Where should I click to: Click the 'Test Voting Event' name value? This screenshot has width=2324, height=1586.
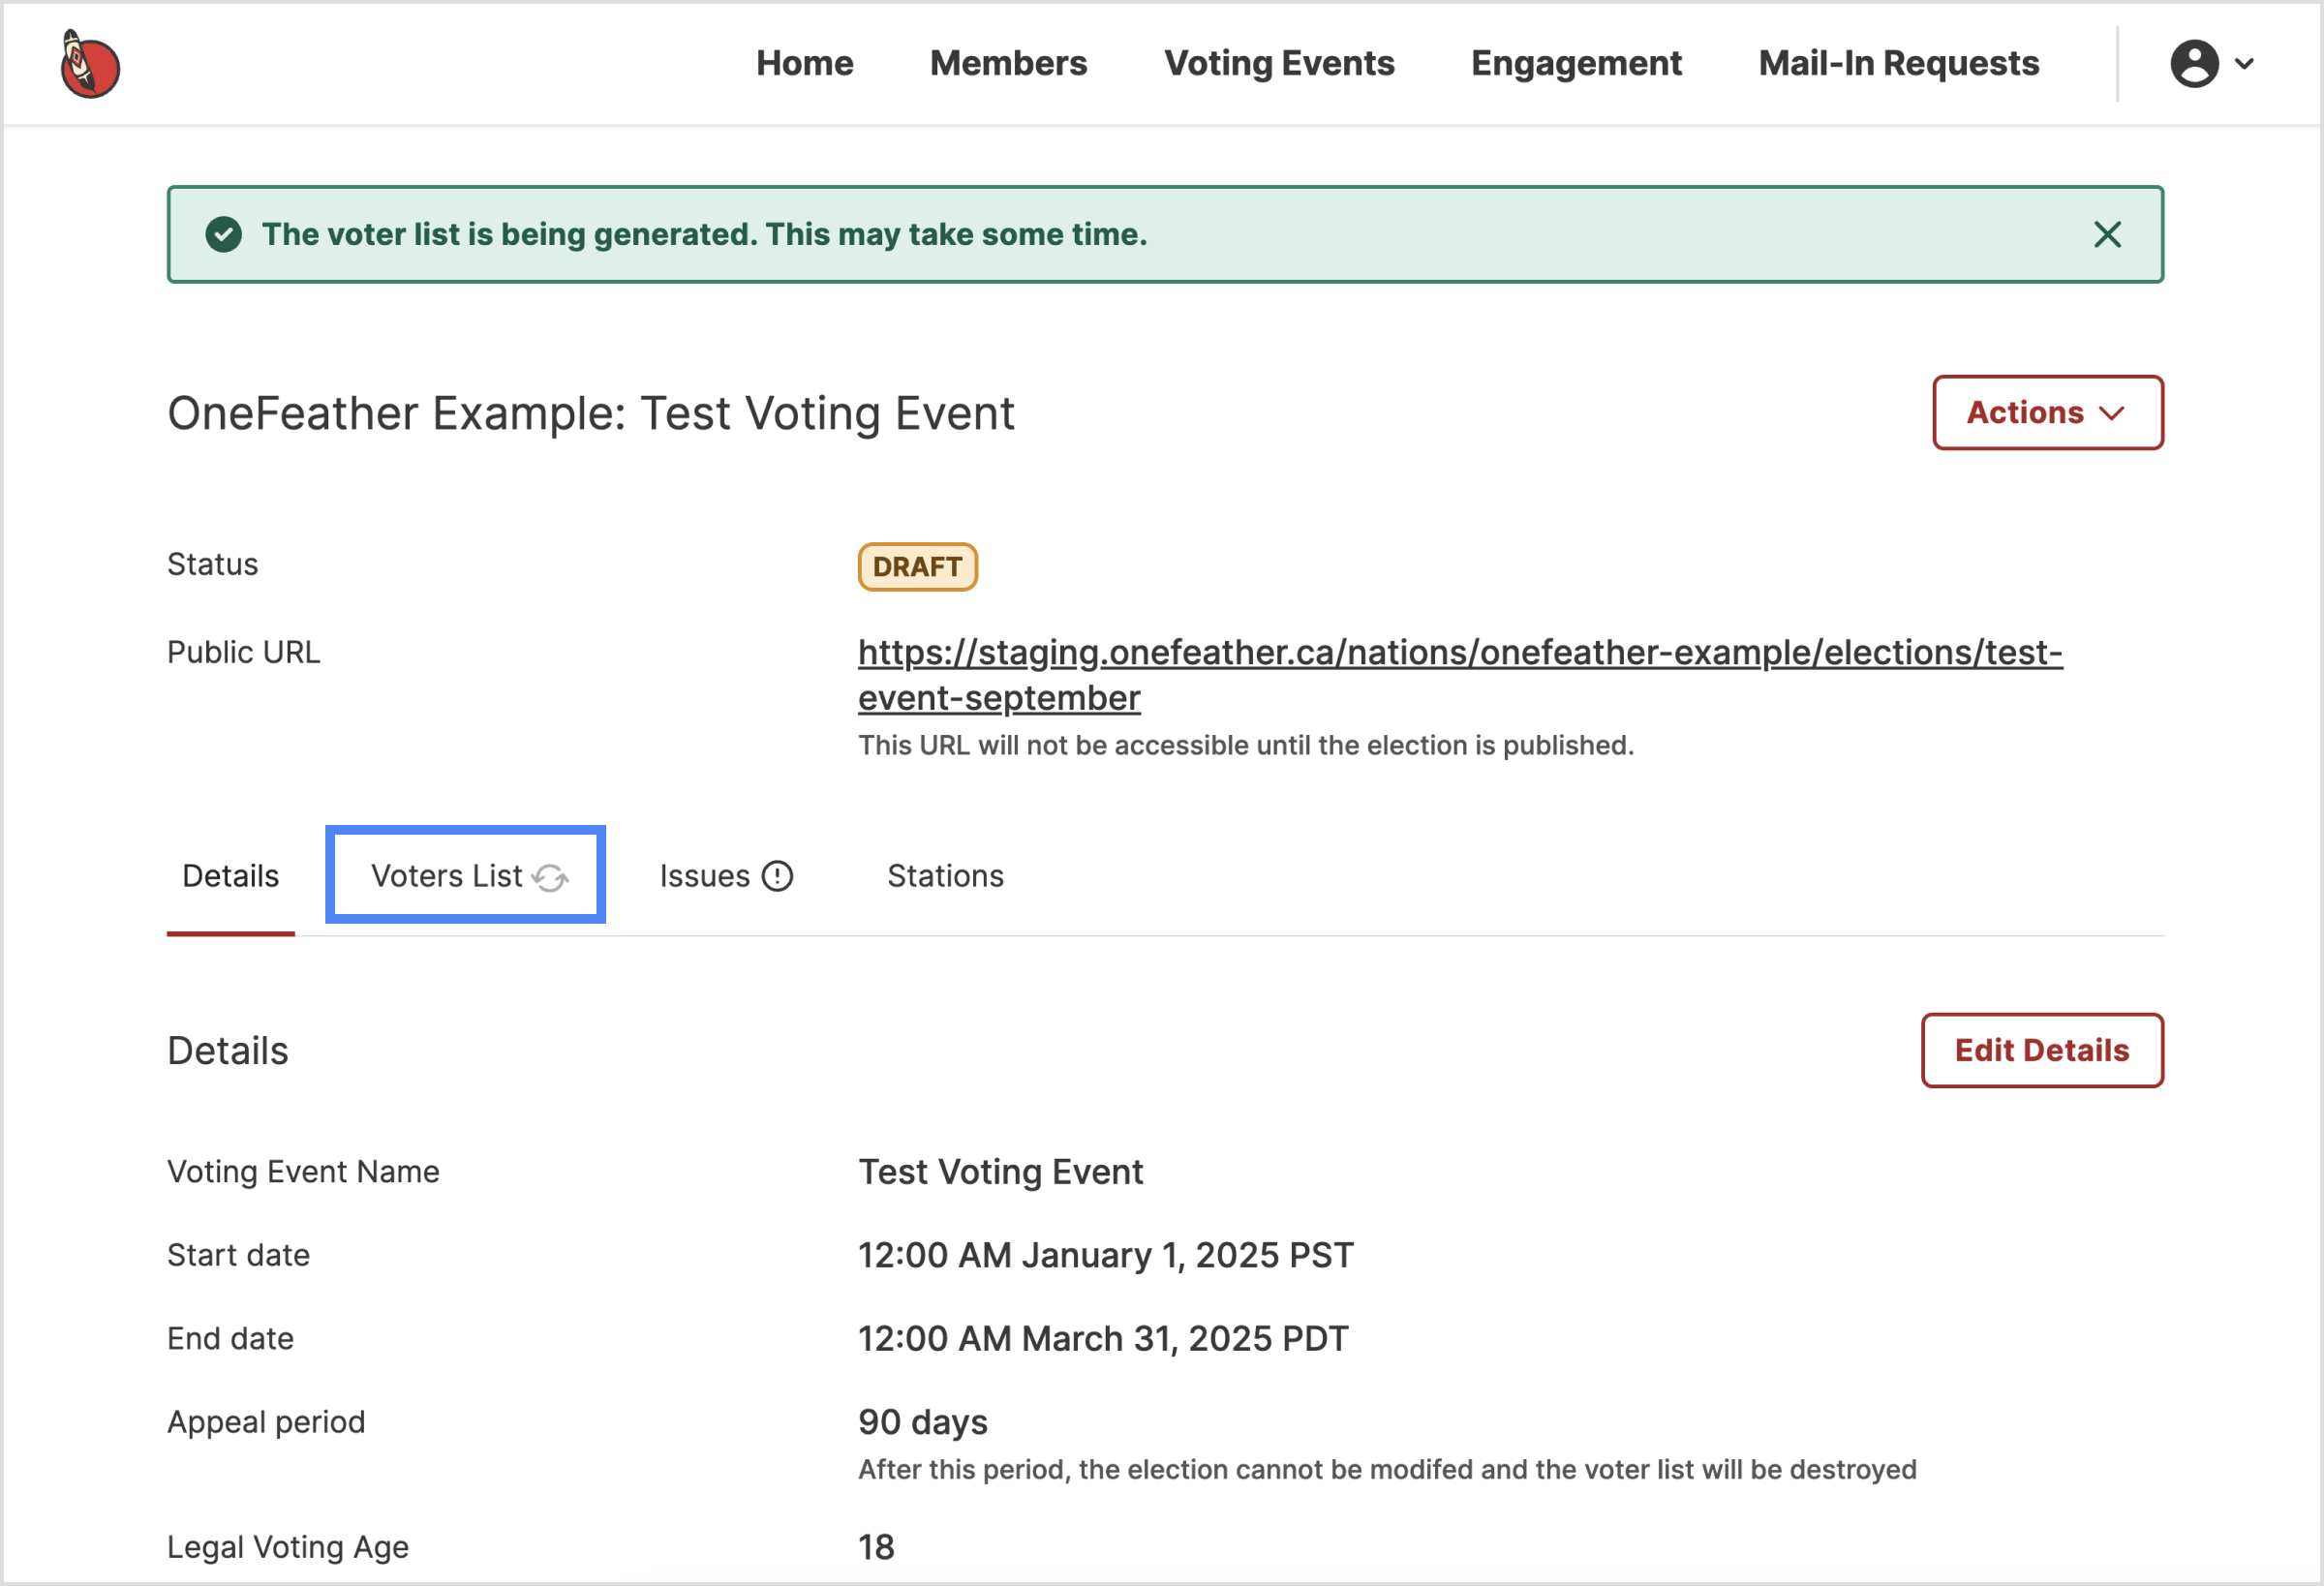[x=1000, y=1172]
